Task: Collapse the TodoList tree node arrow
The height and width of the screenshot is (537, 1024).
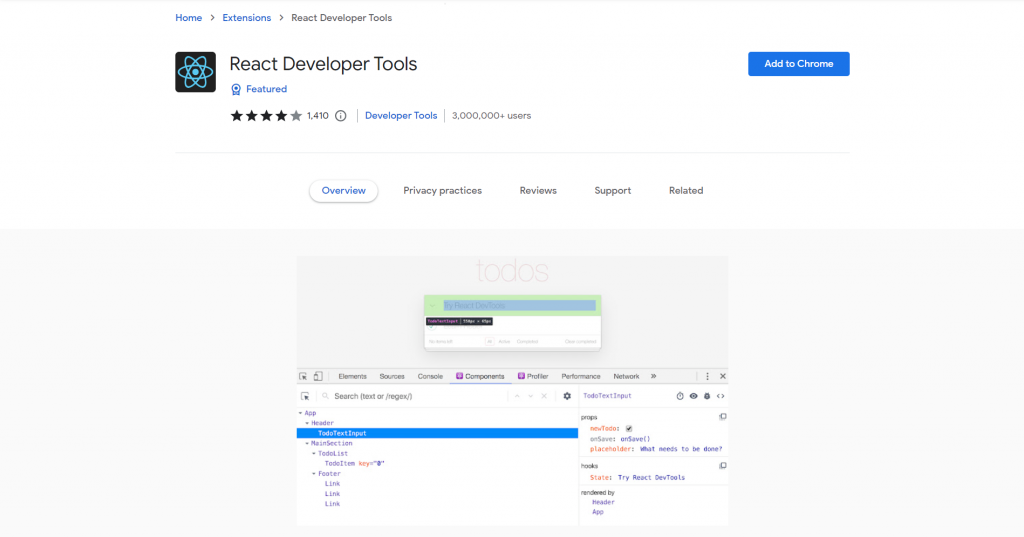Action: pos(314,453)
